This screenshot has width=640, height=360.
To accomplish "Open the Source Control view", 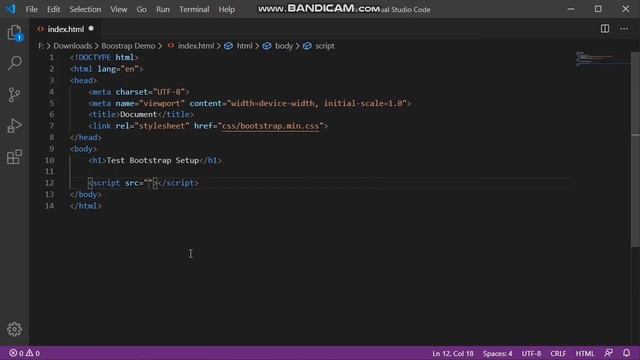I will pos(14,94).
